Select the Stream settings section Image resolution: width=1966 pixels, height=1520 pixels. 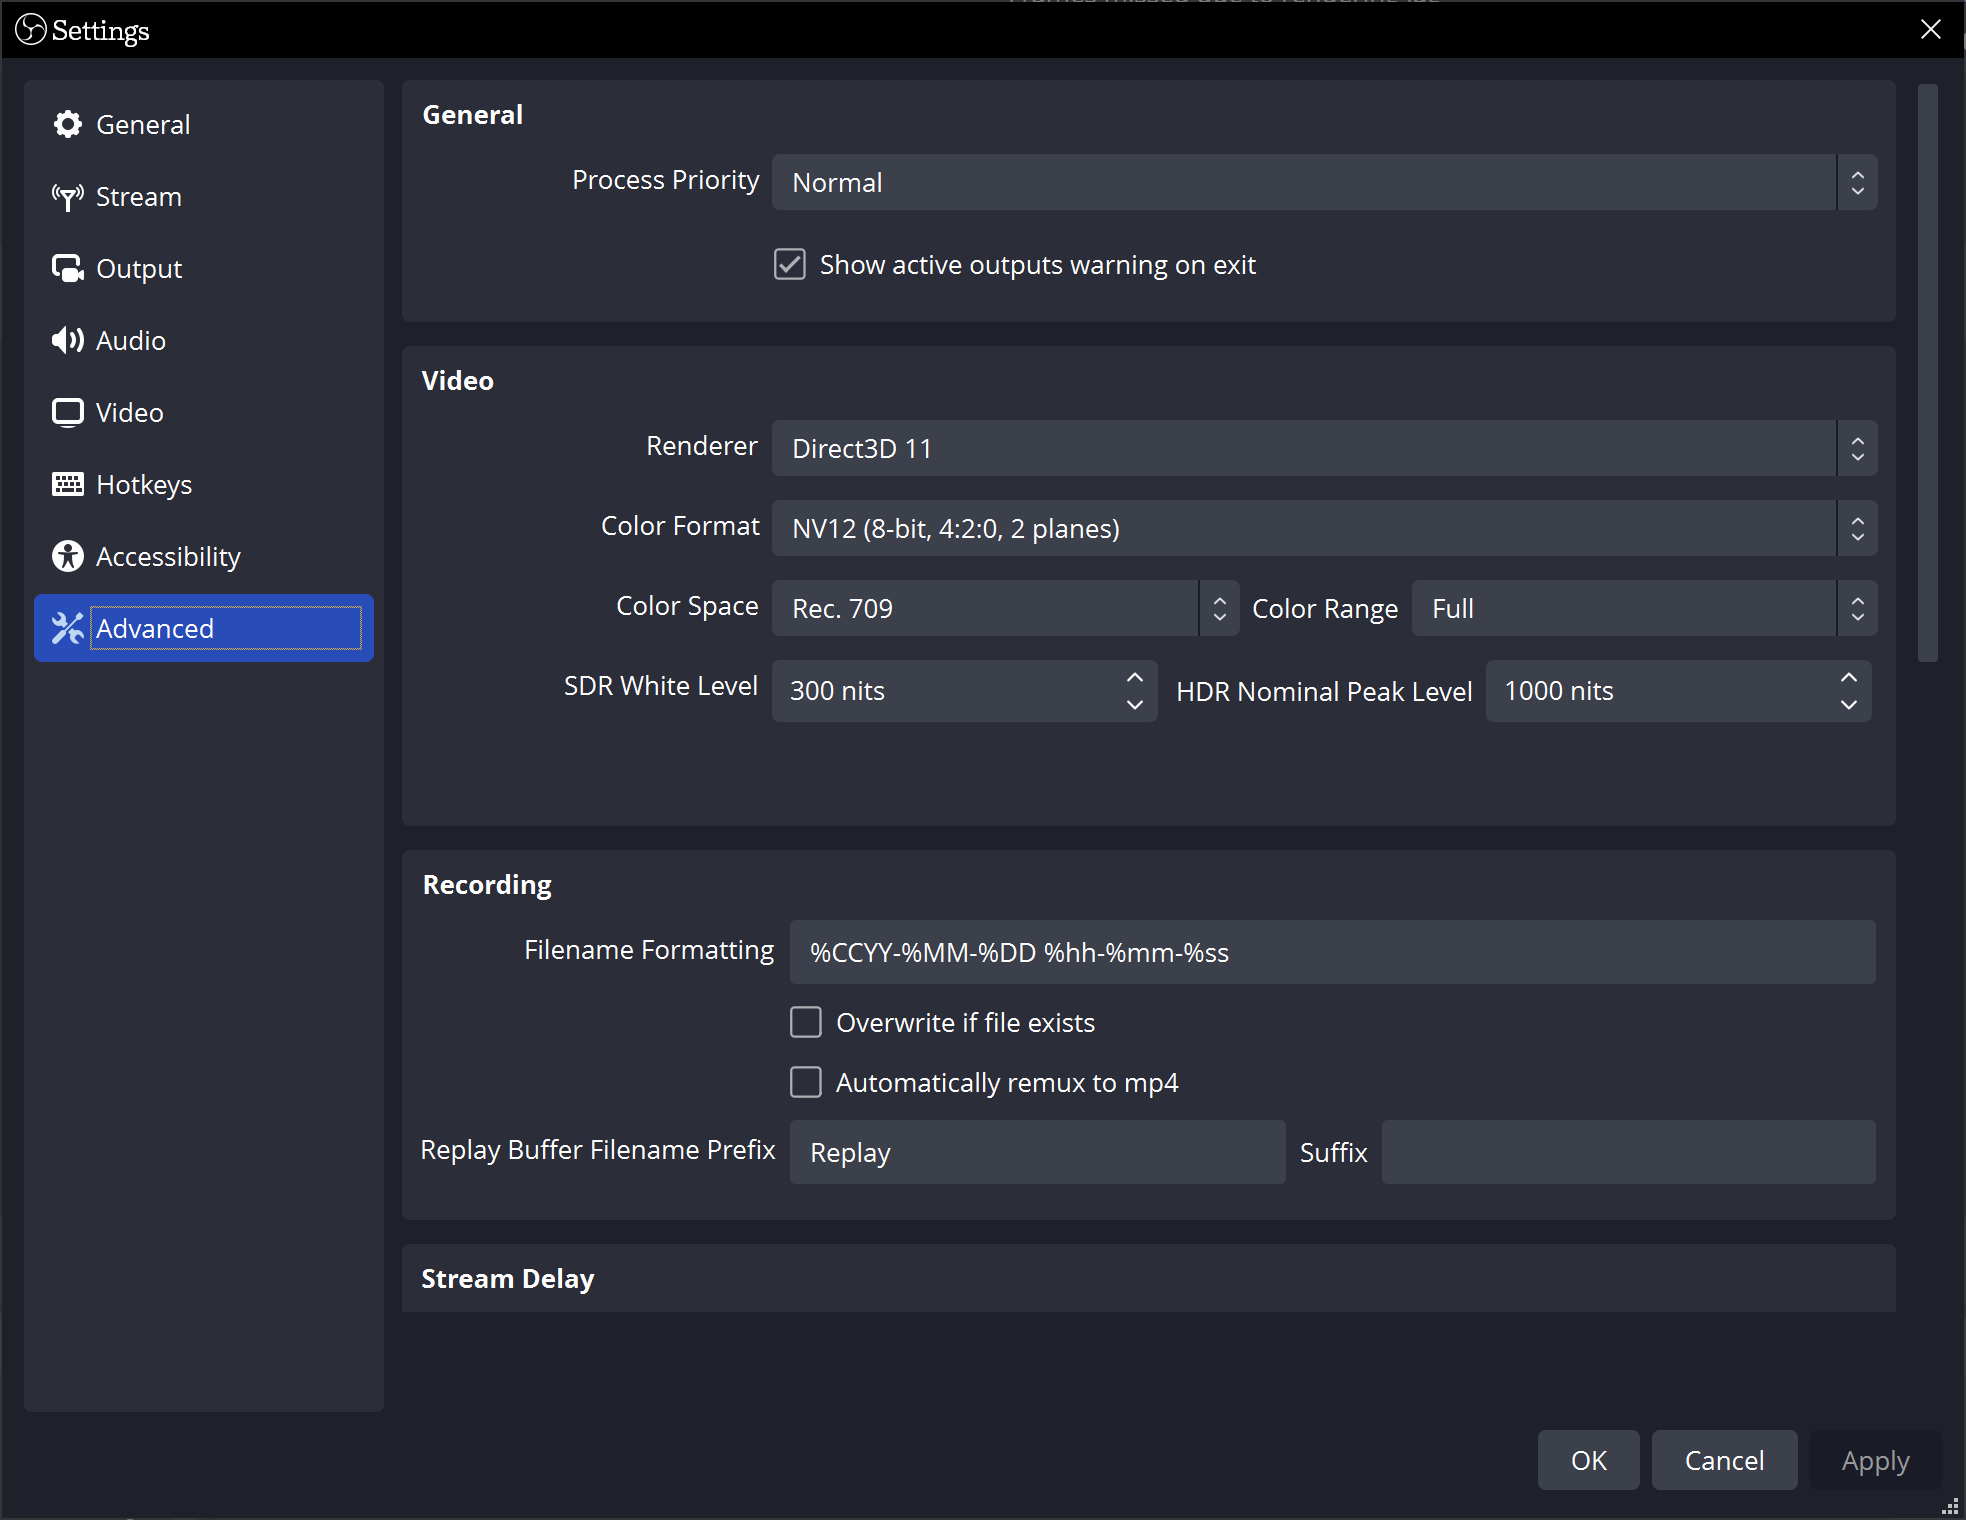[138, 196]
